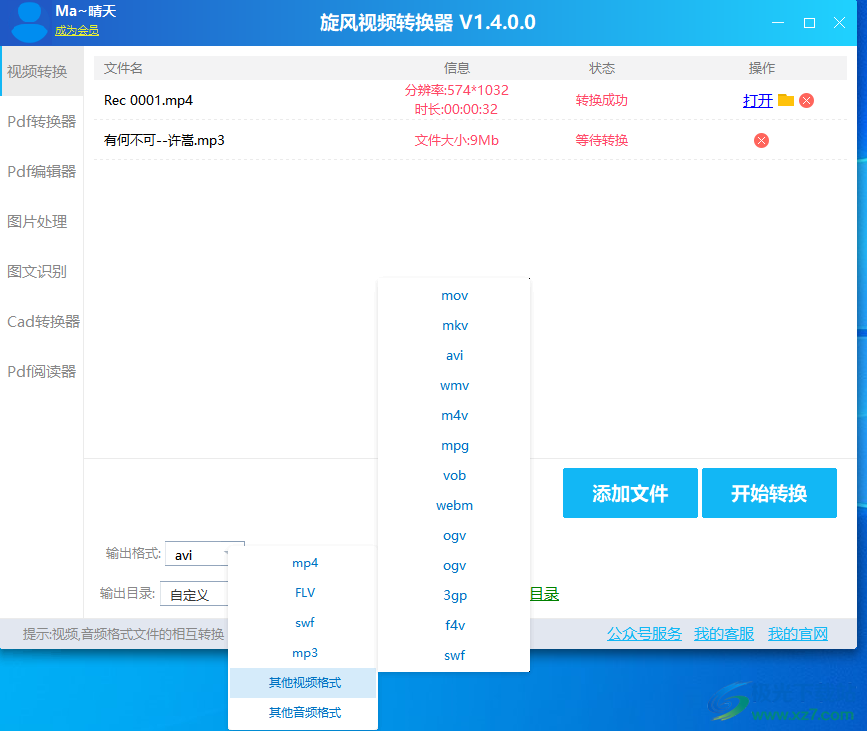Select webm as the output format
Viewport: 867px width, 731px height.
click(454, 505)
